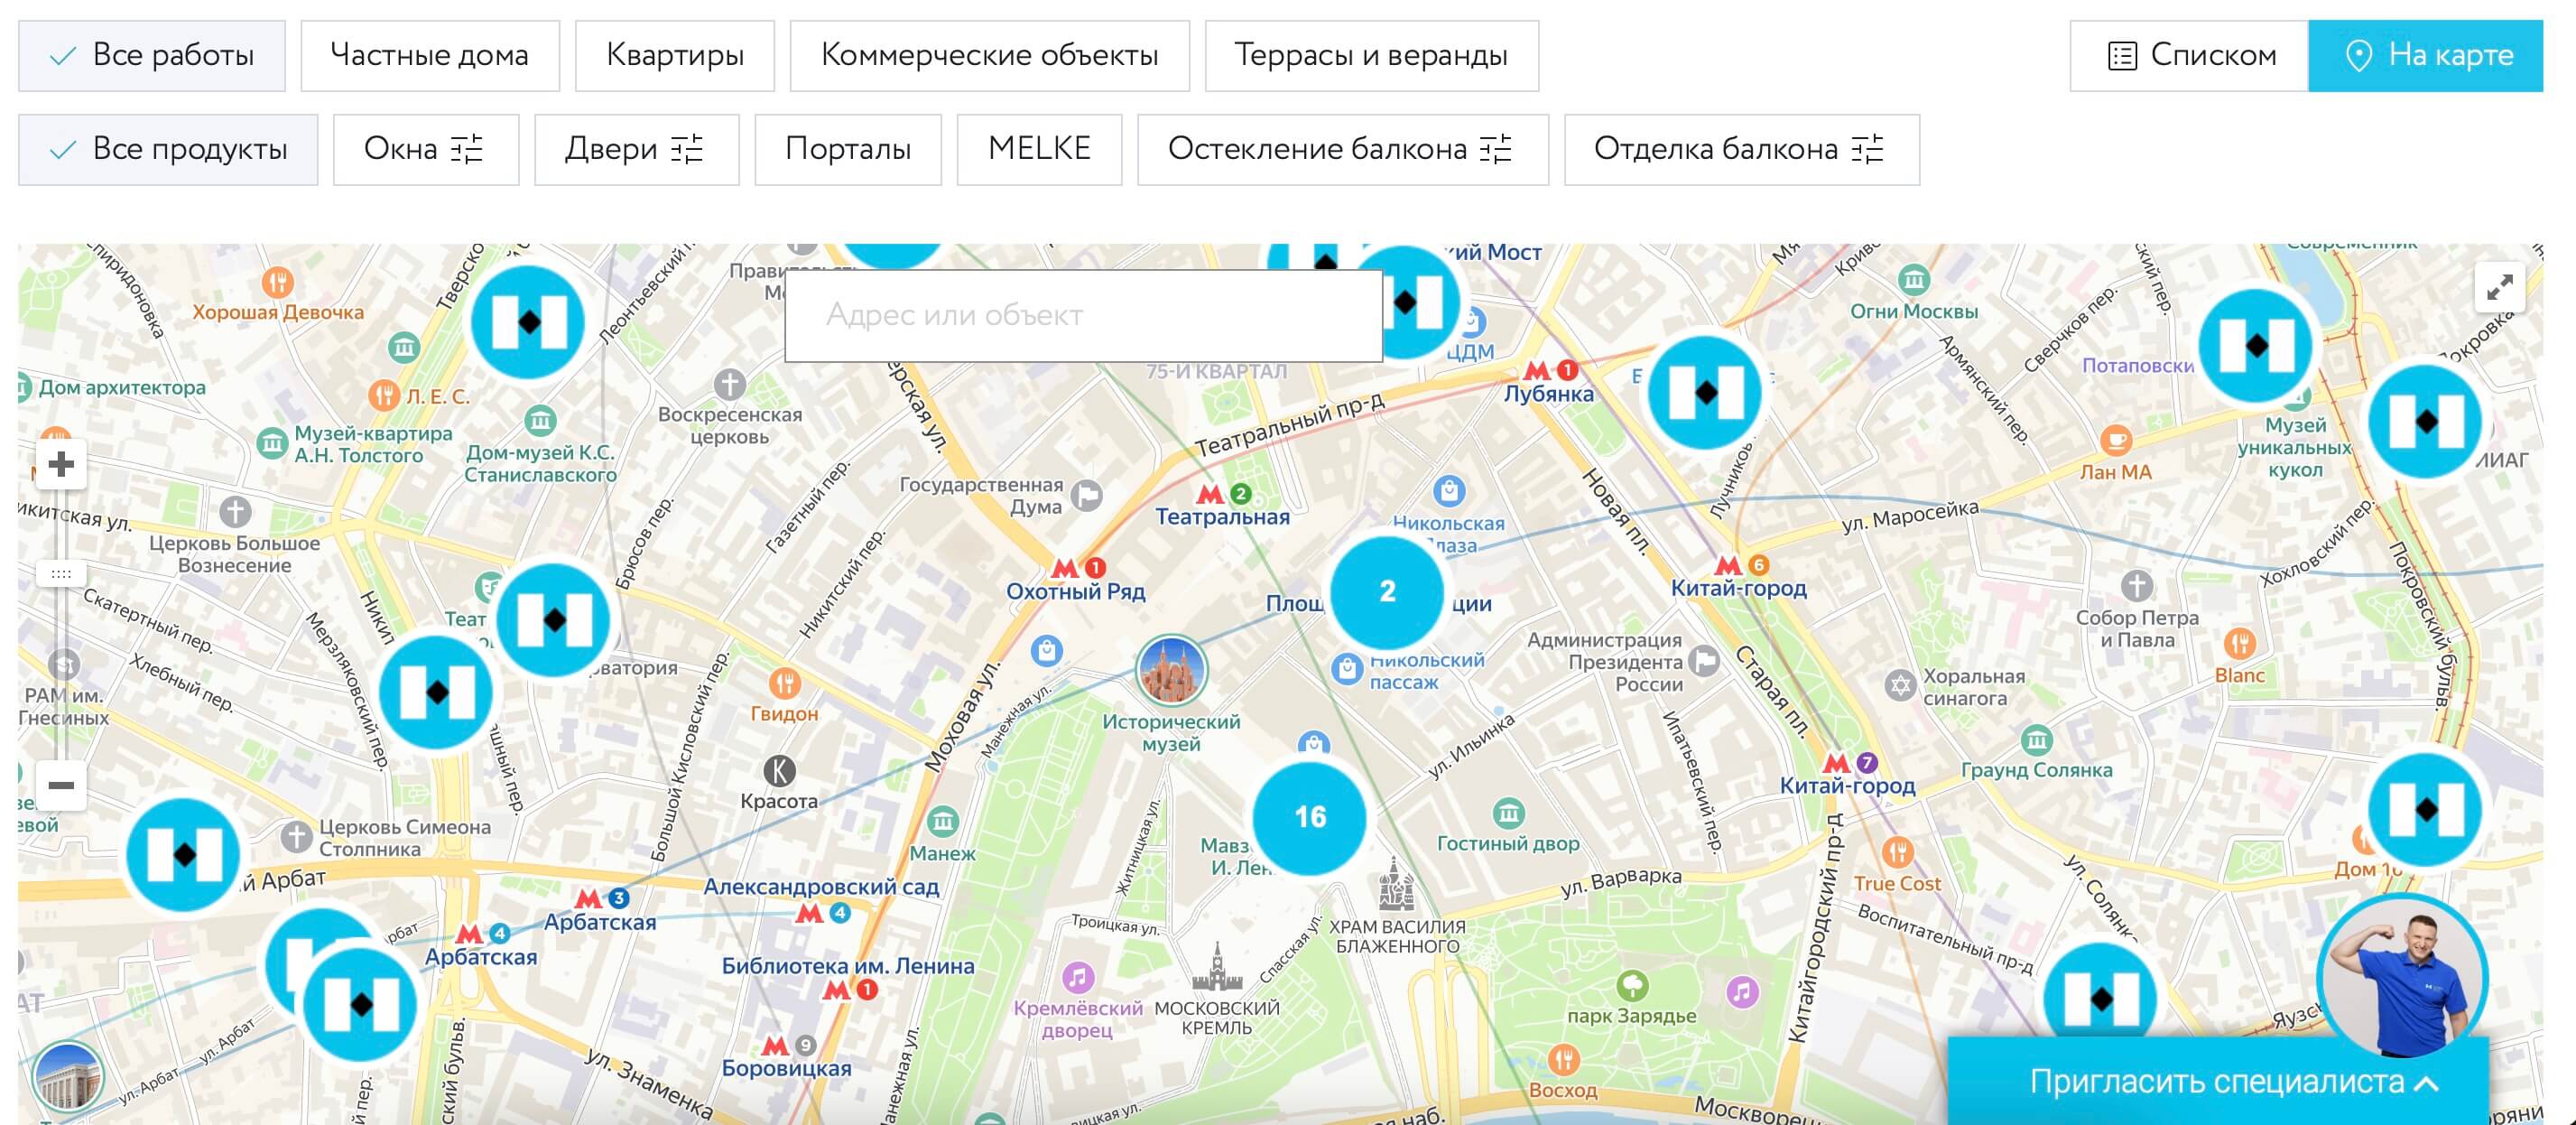The width and height of the screenshot is (2576, 1125).
Task: Select 'Коммерческие объекты' filter
Action: tap(990, 56)
